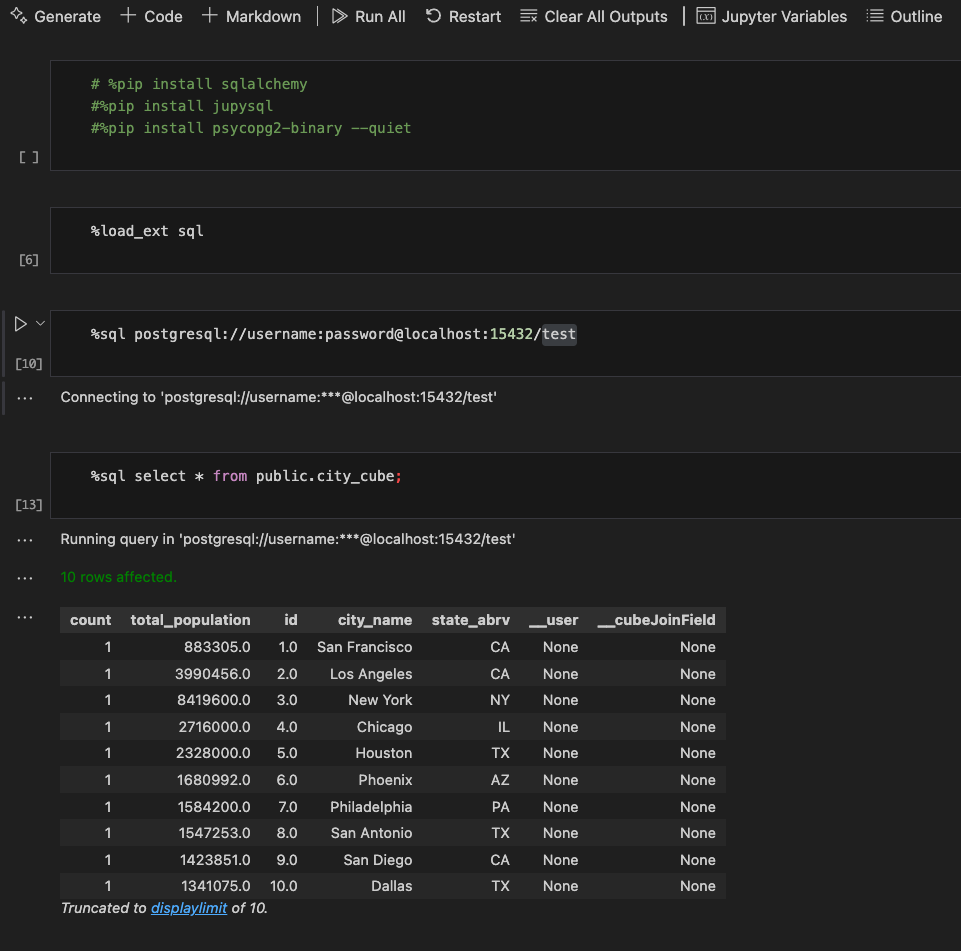961x951 pixels.
Task: Click the Dallas cell
Action: [x=392, y=886]
